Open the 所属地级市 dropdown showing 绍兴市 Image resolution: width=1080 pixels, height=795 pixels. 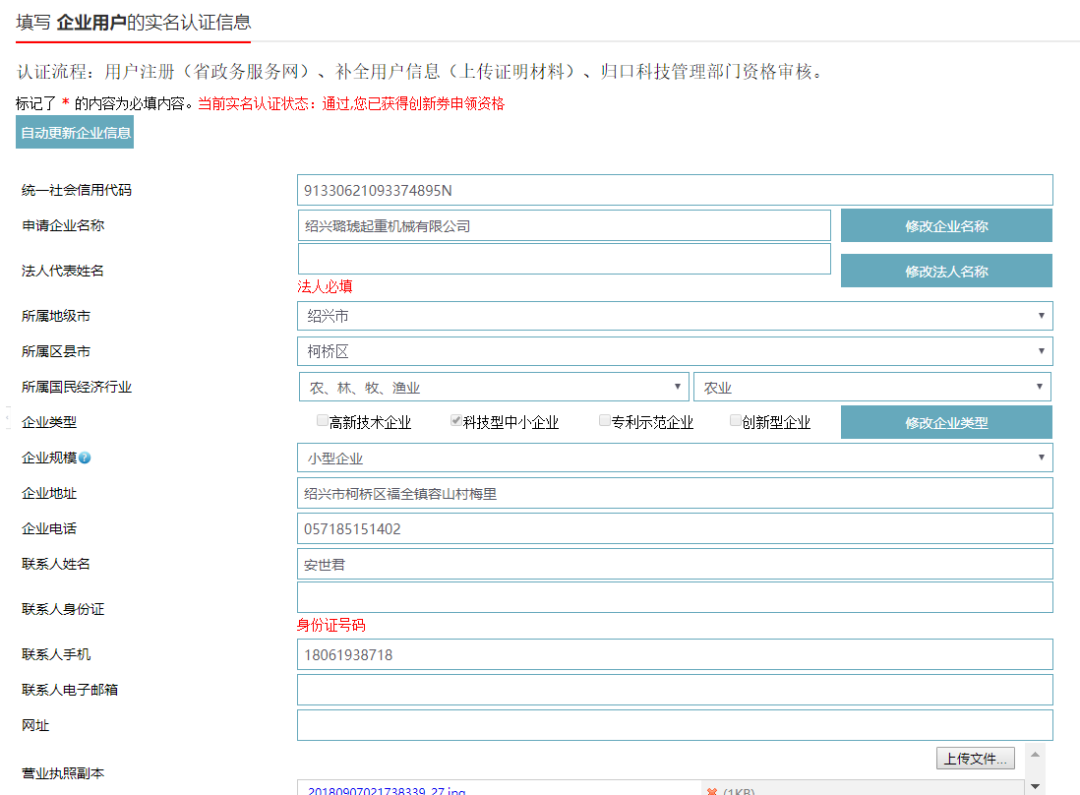[x=675, y=316]
